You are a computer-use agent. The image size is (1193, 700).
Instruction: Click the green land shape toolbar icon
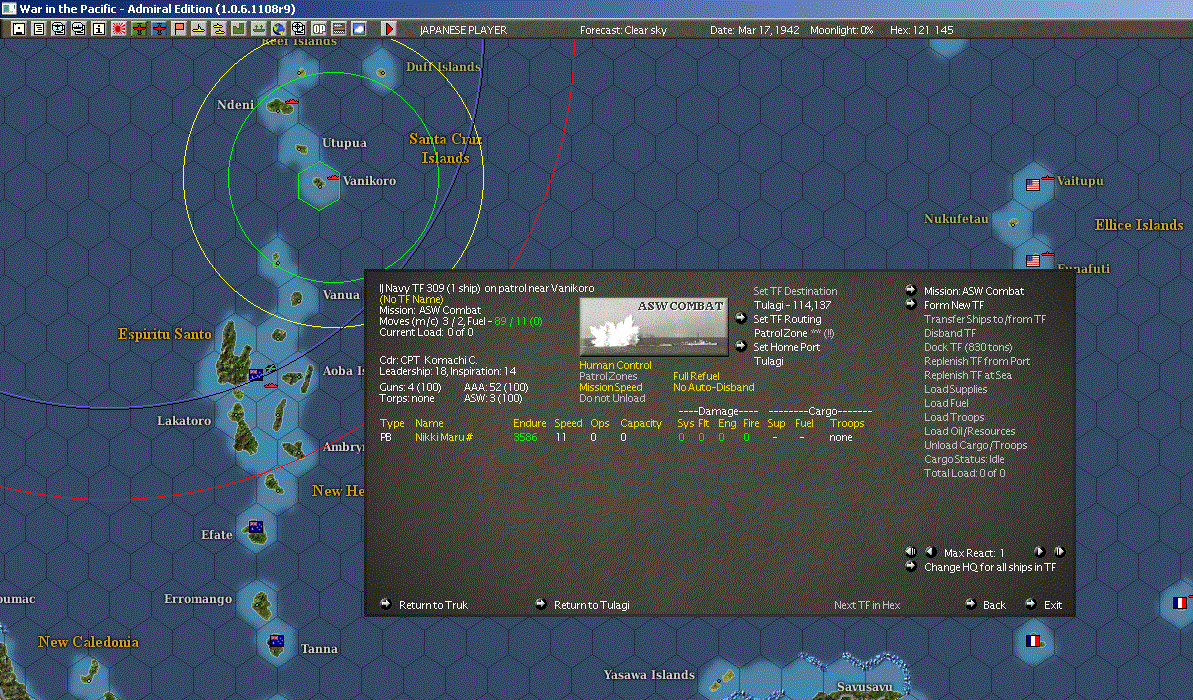(x=239, y=29)
